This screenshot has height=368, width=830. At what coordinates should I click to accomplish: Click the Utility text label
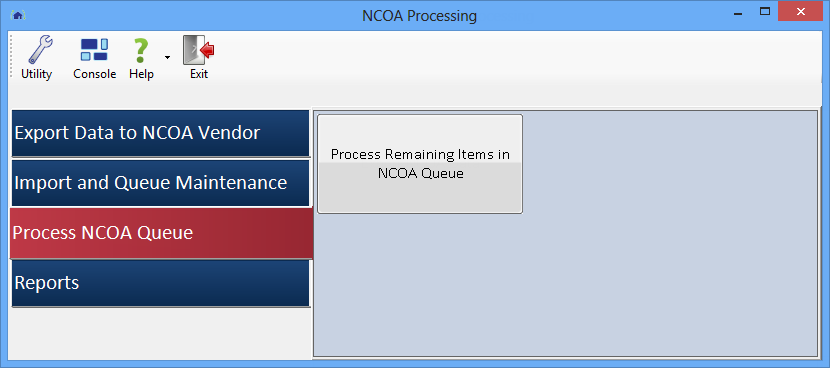tap(37, 74)
